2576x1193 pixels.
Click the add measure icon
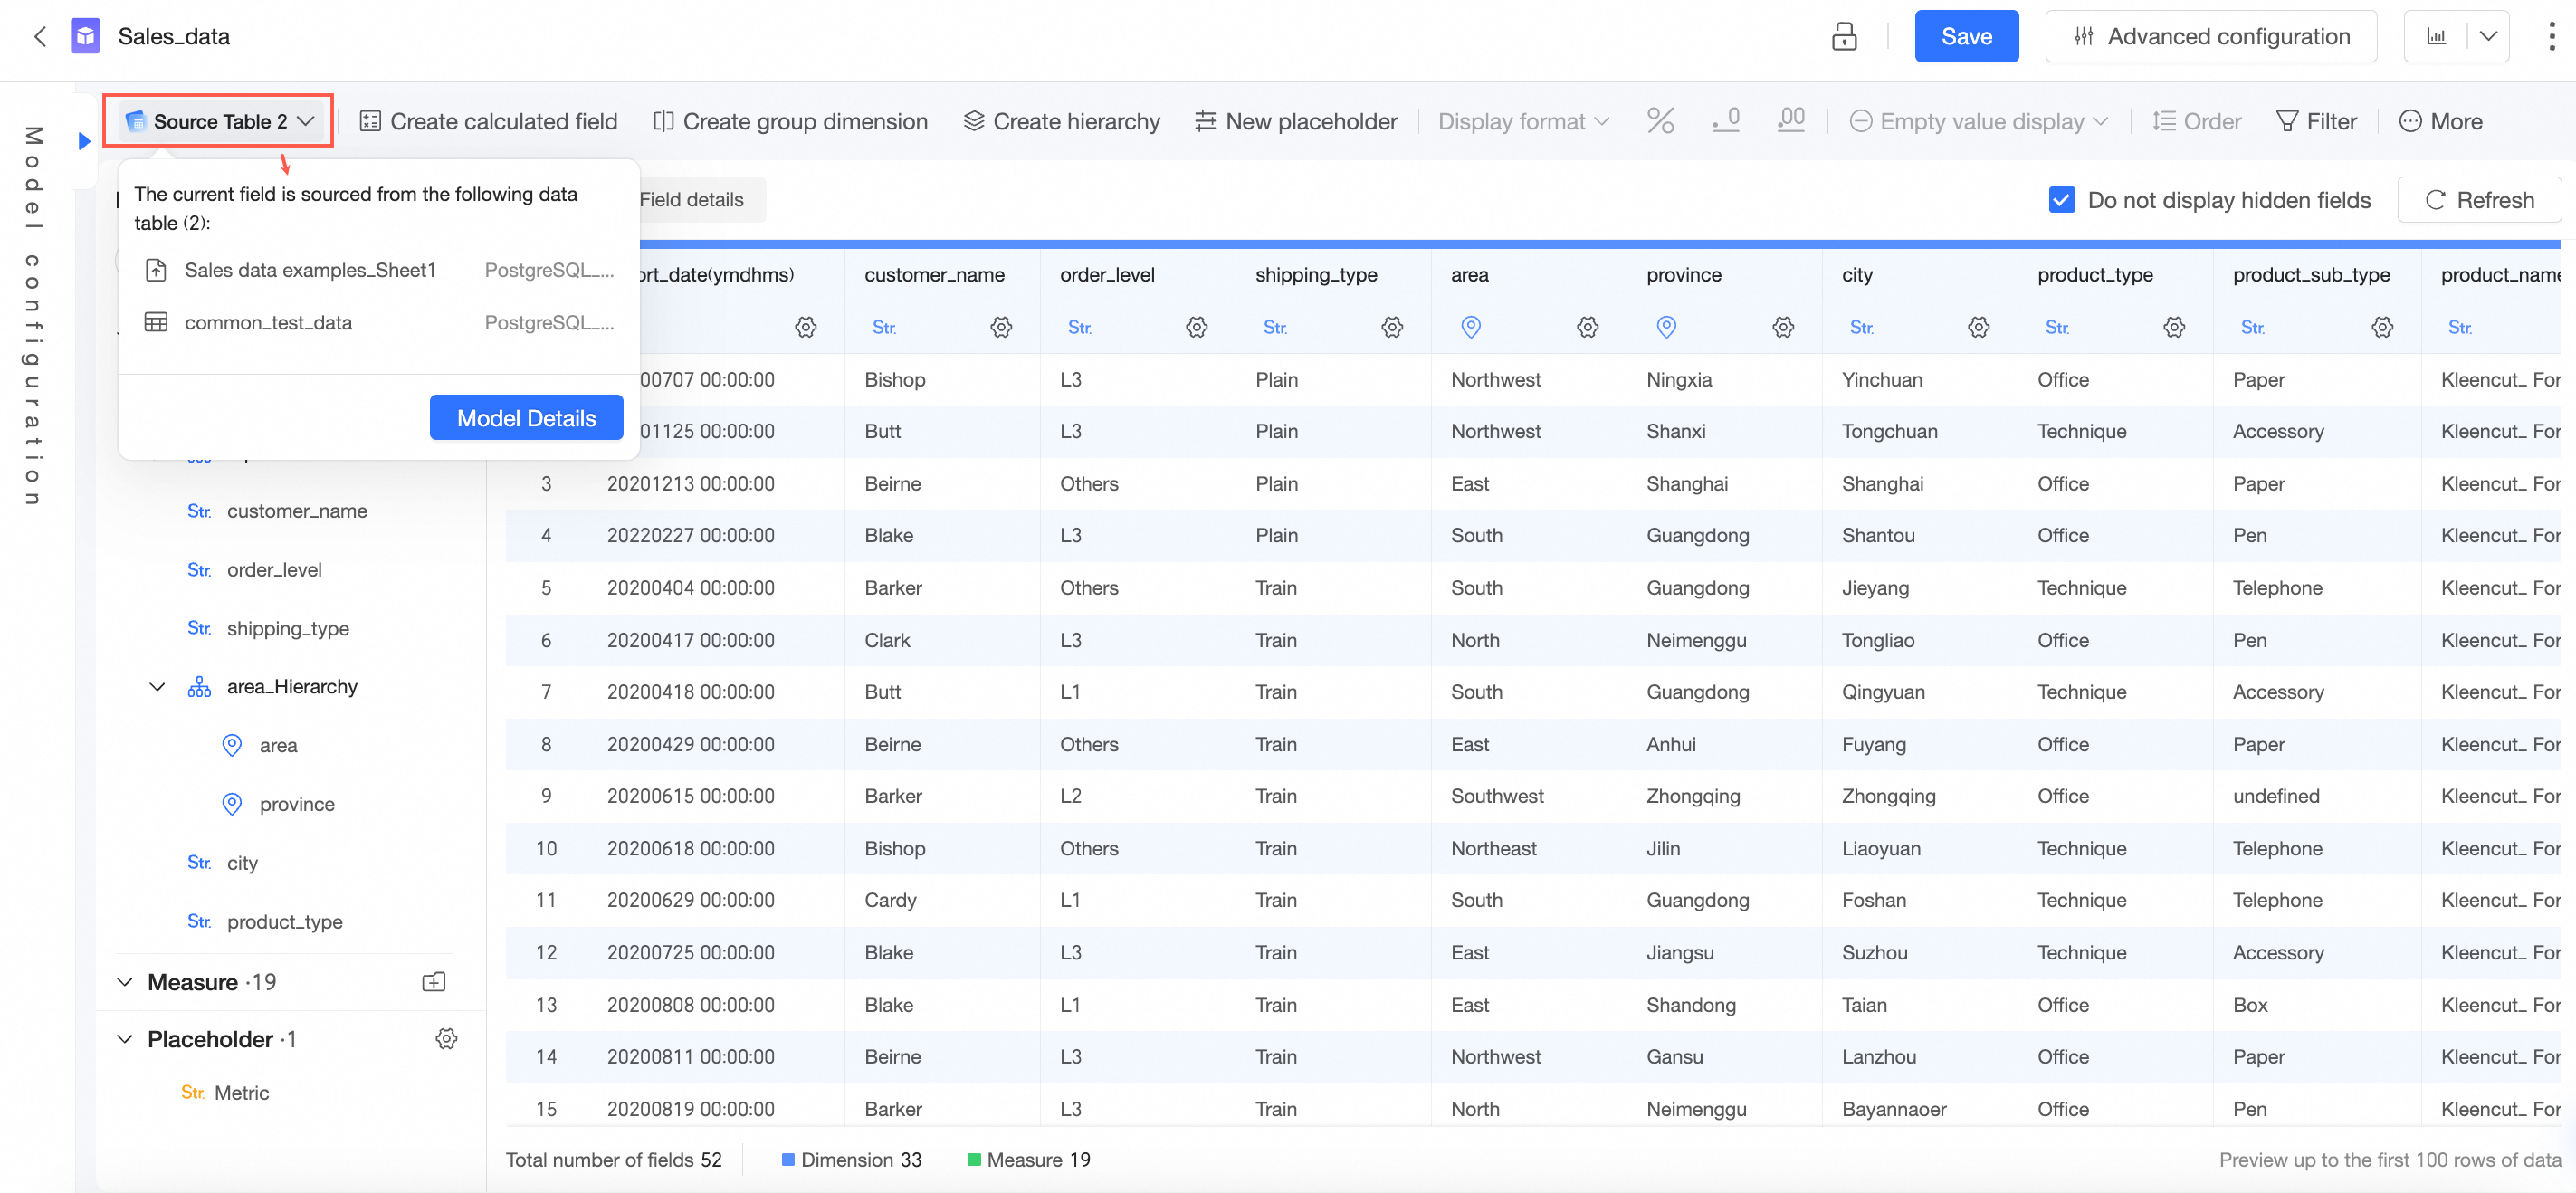coord(433,982)
